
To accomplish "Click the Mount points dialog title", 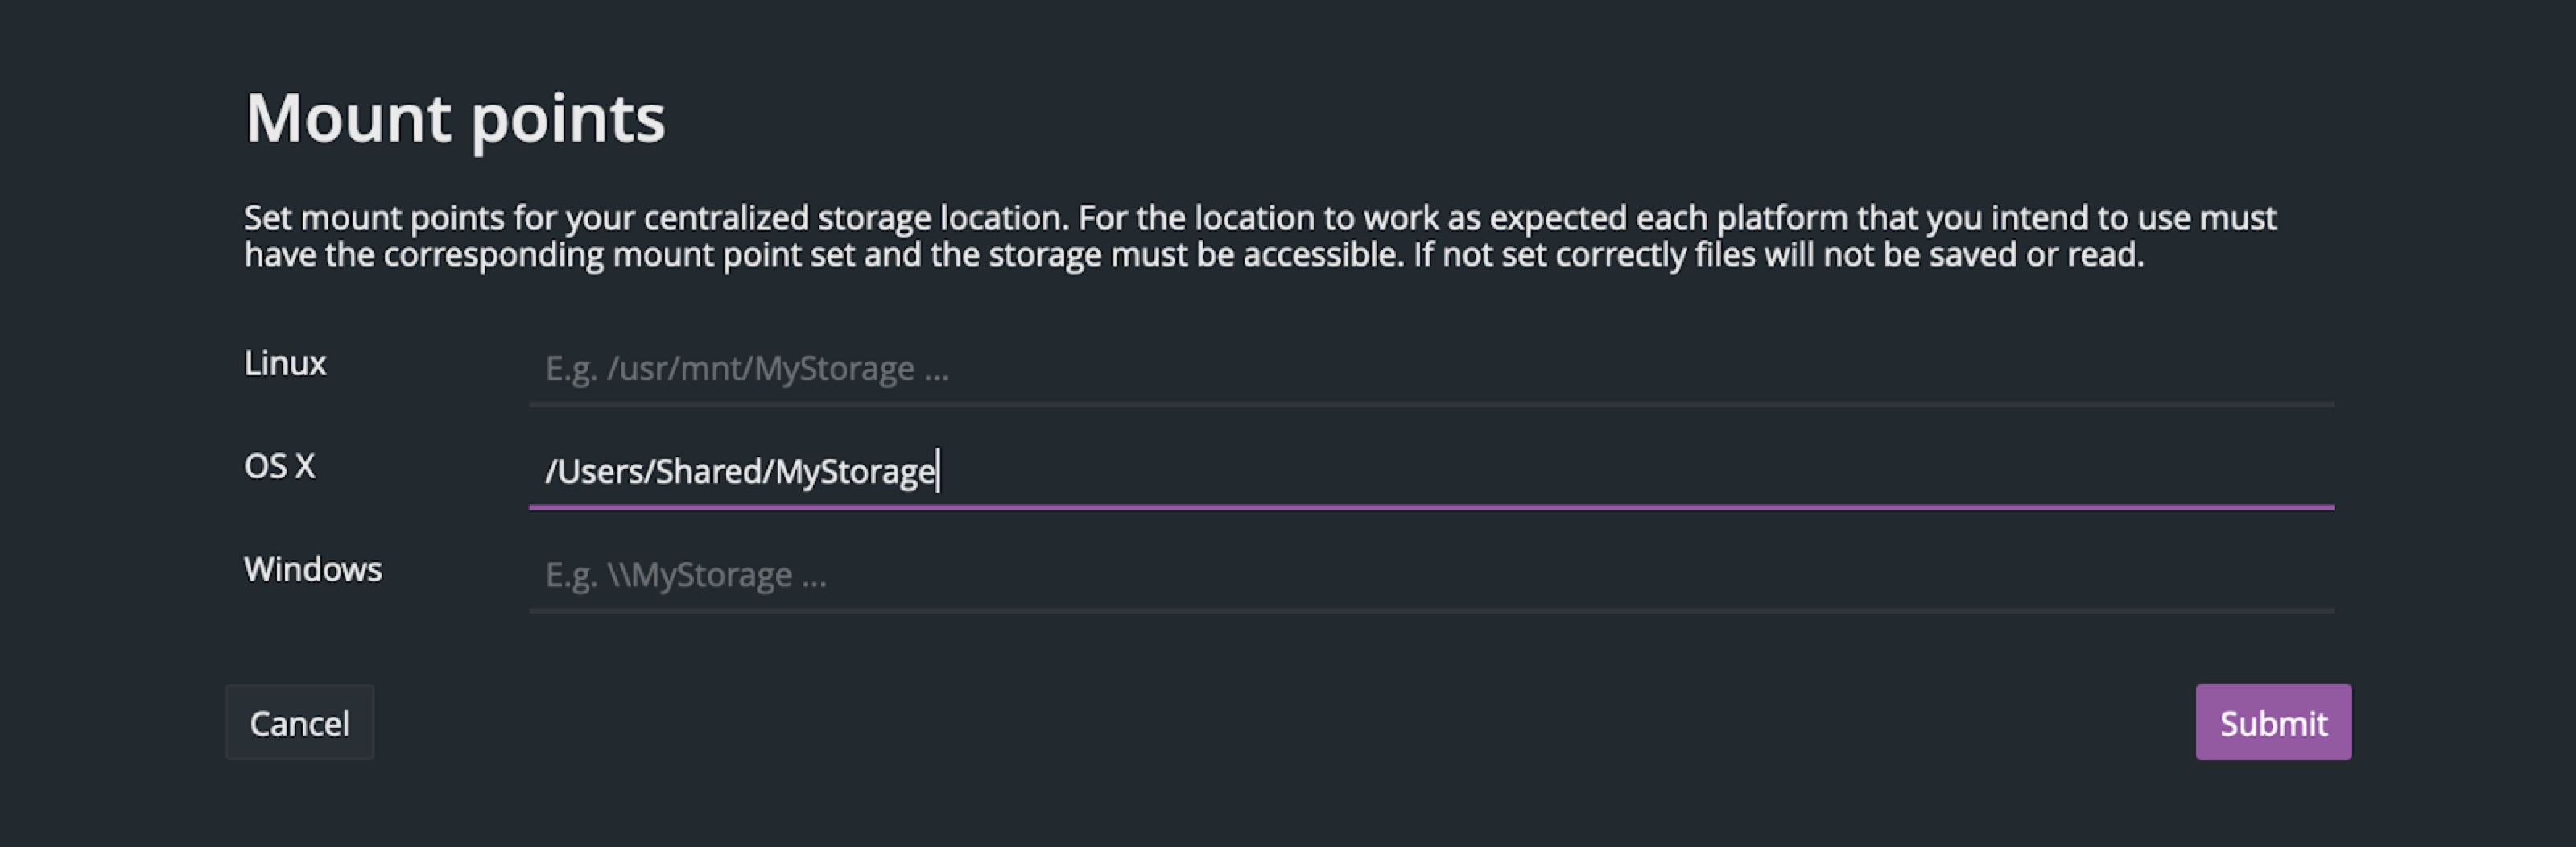I will [456, 118].
